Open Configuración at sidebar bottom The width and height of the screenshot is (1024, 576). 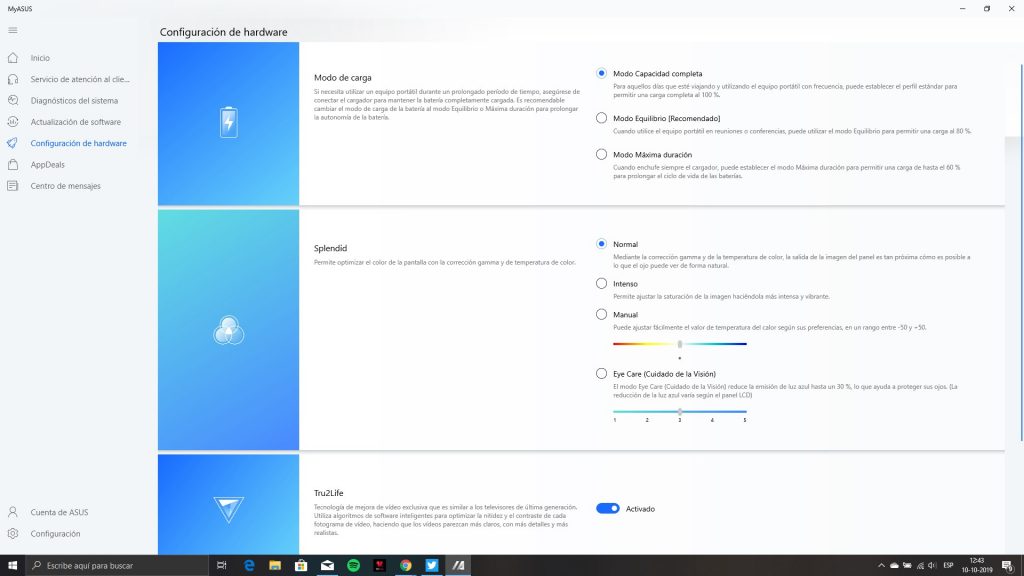pos(55,534)
